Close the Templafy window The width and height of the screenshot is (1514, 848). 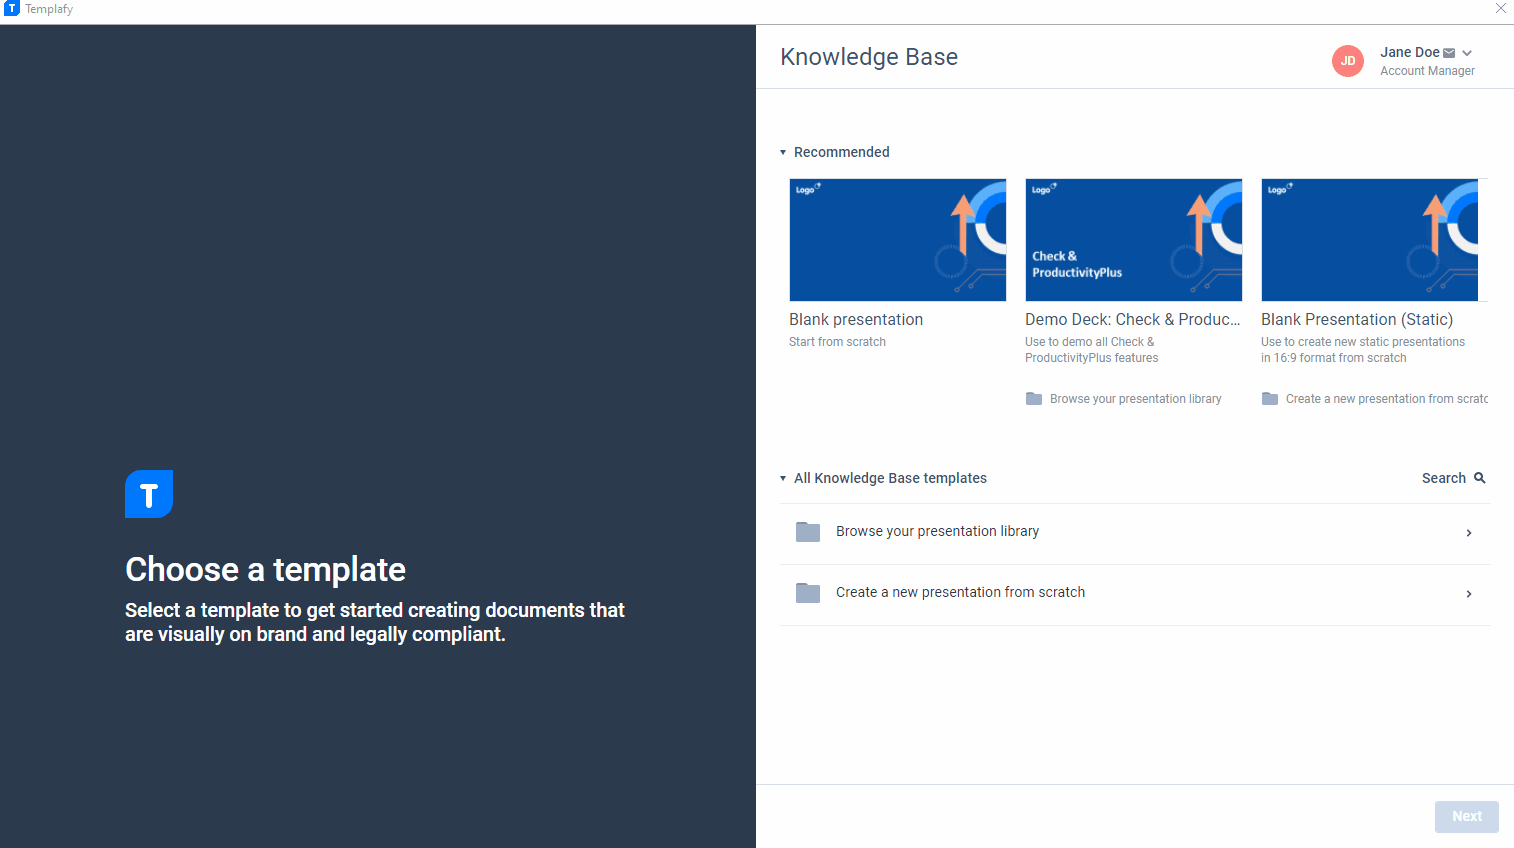[1501, 8]
